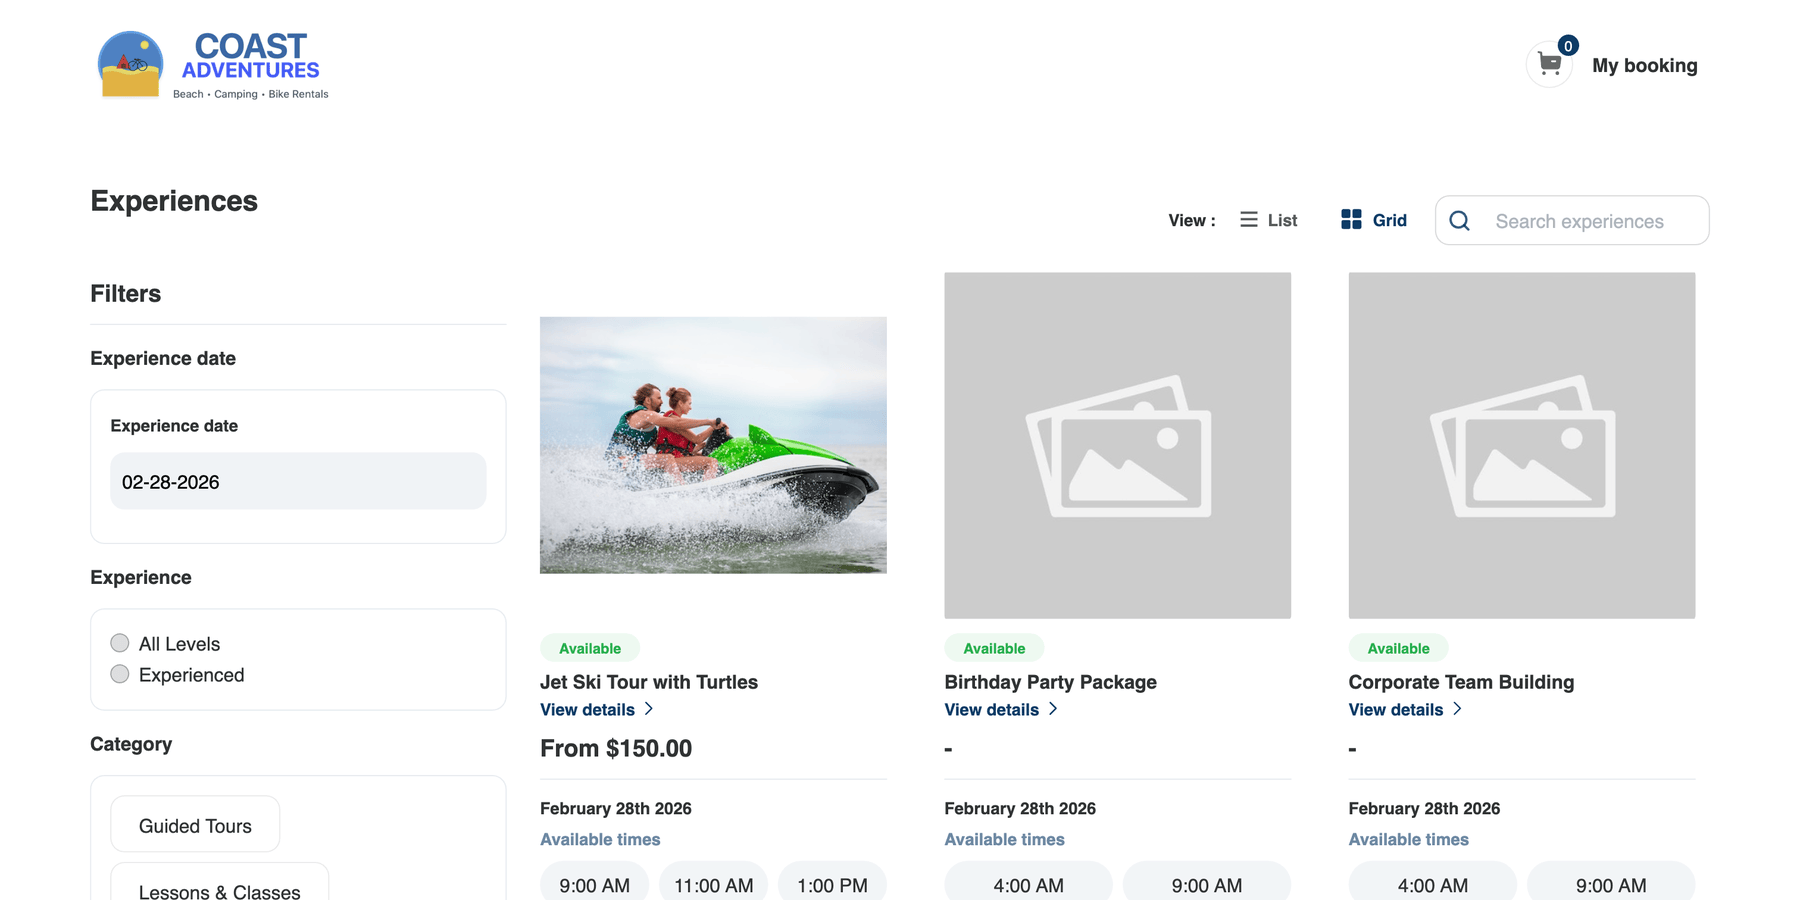Toggle the Guided Tours category filter
This screenshot has width=1800, height=900.
pyautogui.click(x=195, y=824)
